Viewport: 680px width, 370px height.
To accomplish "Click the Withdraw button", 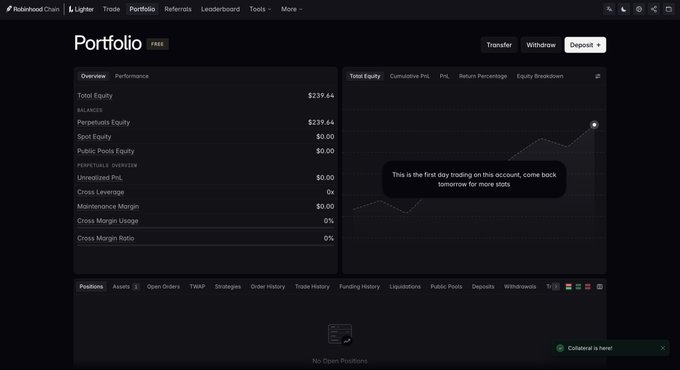I will click(x=541, y=45).
